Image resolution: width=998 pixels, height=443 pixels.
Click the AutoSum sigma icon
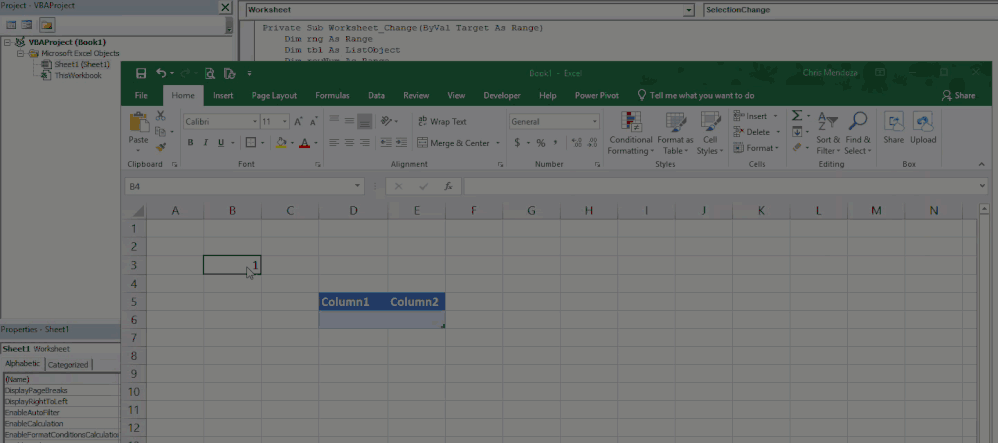pos(796,116)
